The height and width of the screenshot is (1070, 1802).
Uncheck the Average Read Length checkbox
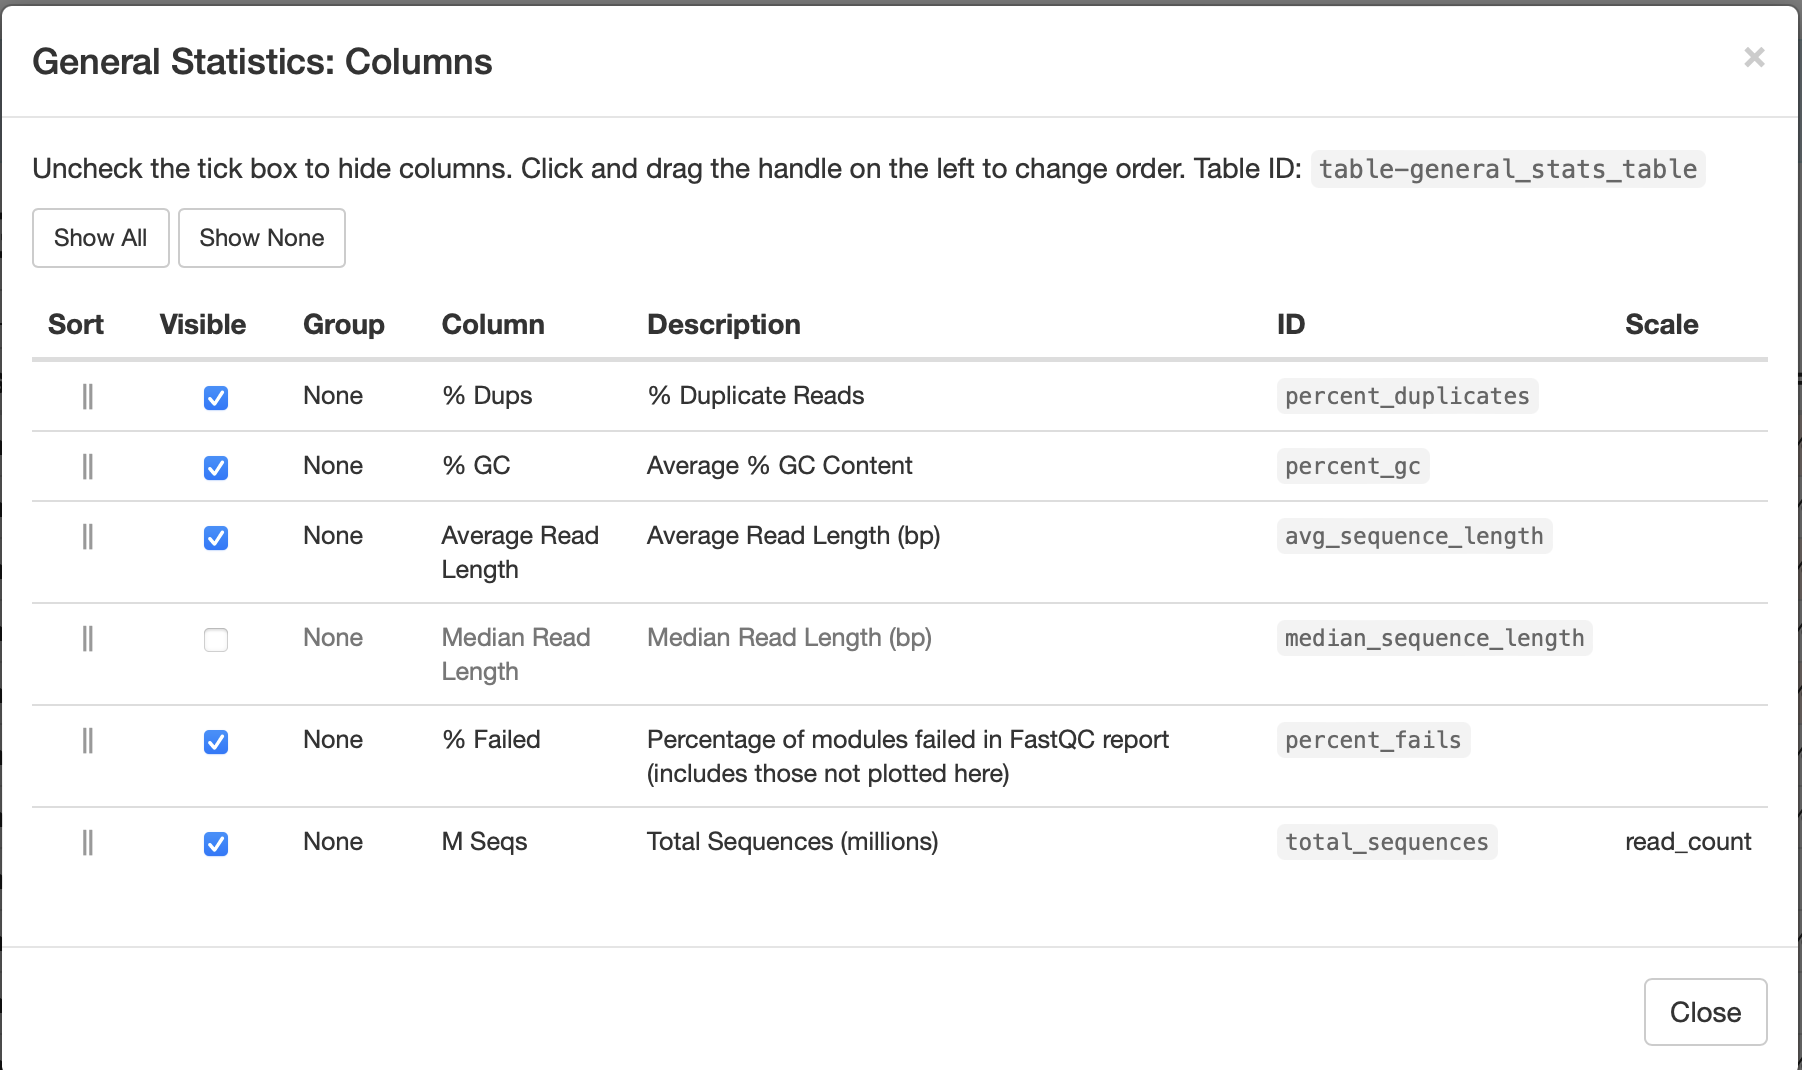(x=216, y=538)
